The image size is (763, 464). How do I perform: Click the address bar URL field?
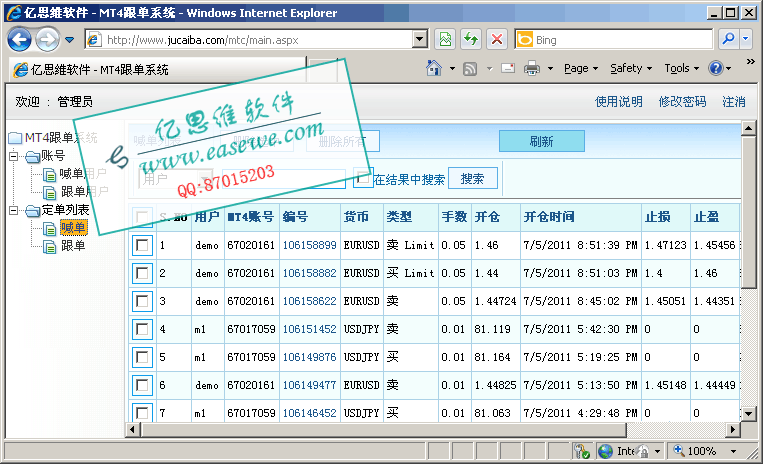[x=248, y=40]
